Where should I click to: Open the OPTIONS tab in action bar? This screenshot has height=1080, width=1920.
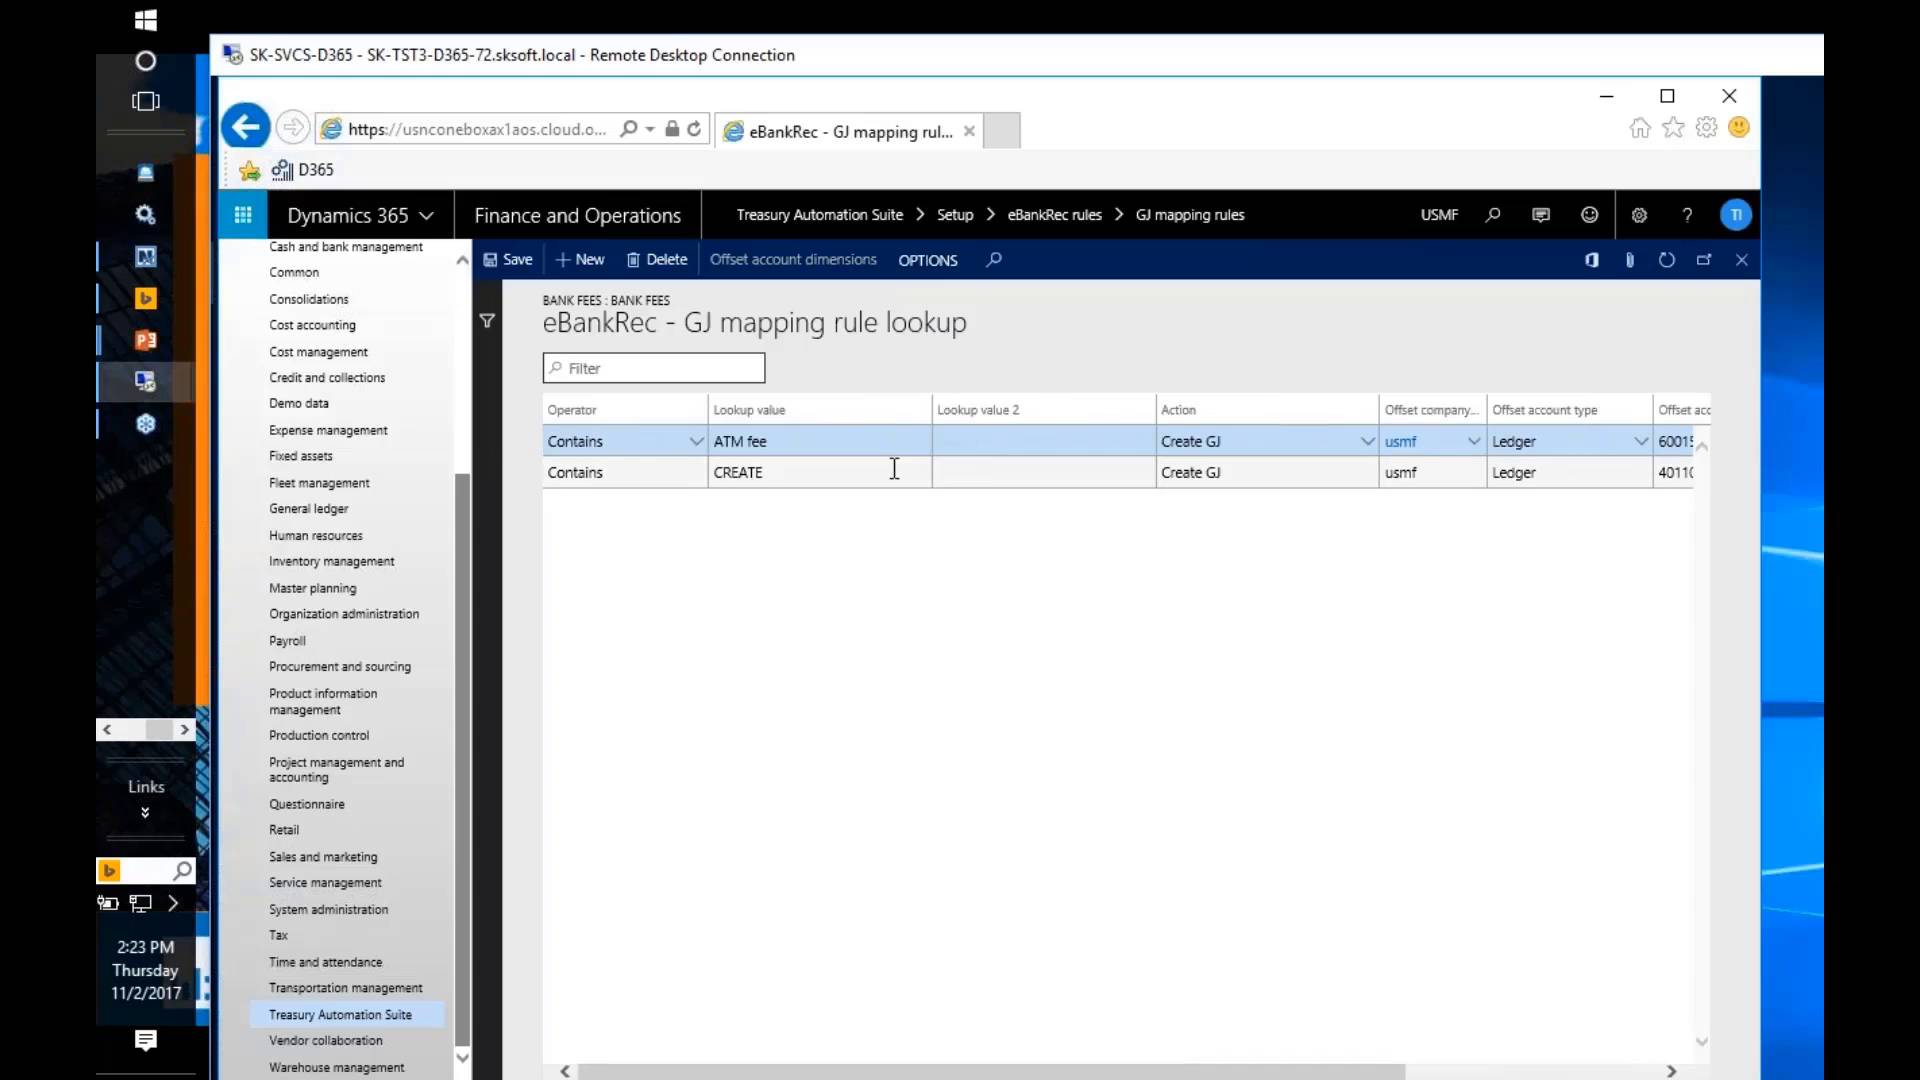point(927,260)
